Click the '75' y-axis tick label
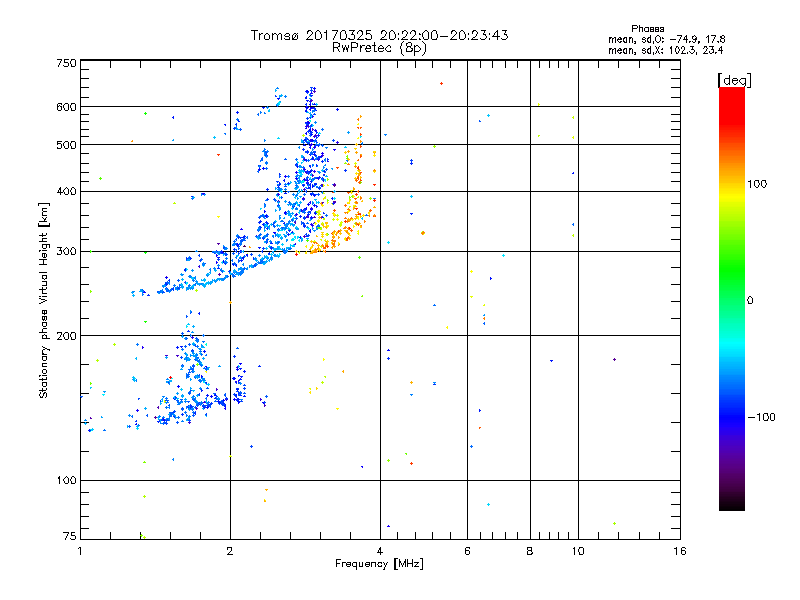This screenshot has width=800, height=600. pyautogui.click(x=70, y=536)
